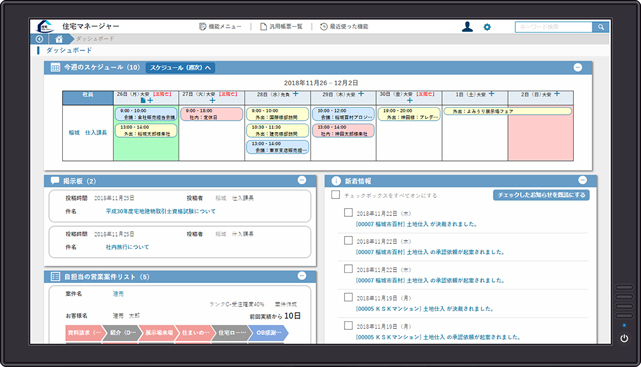Viewport: 641px width, 367px height.
Task: Check チェックボックスをすべてオンにする checkbox
Action: click(x=336, y=195)
